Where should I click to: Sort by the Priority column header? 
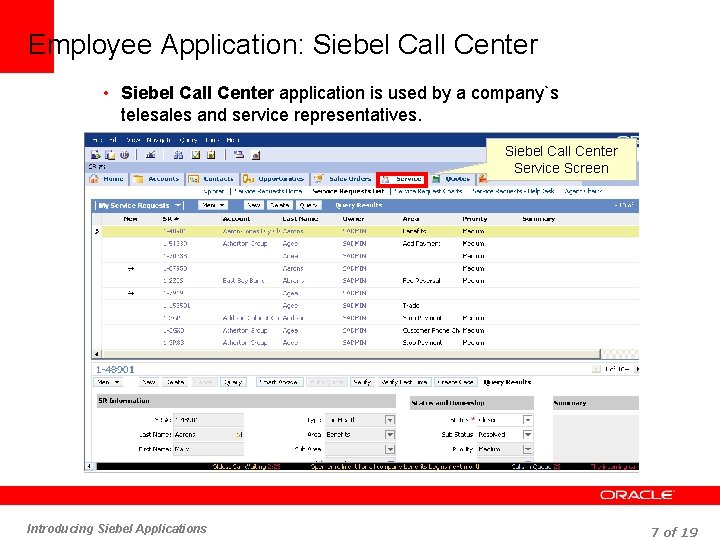pyautogui.click(x=475, y=219)
